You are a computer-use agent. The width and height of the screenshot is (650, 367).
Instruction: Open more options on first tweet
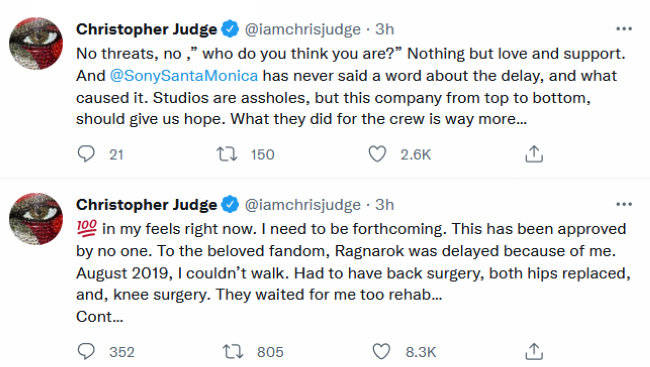[x=624, y=29]
